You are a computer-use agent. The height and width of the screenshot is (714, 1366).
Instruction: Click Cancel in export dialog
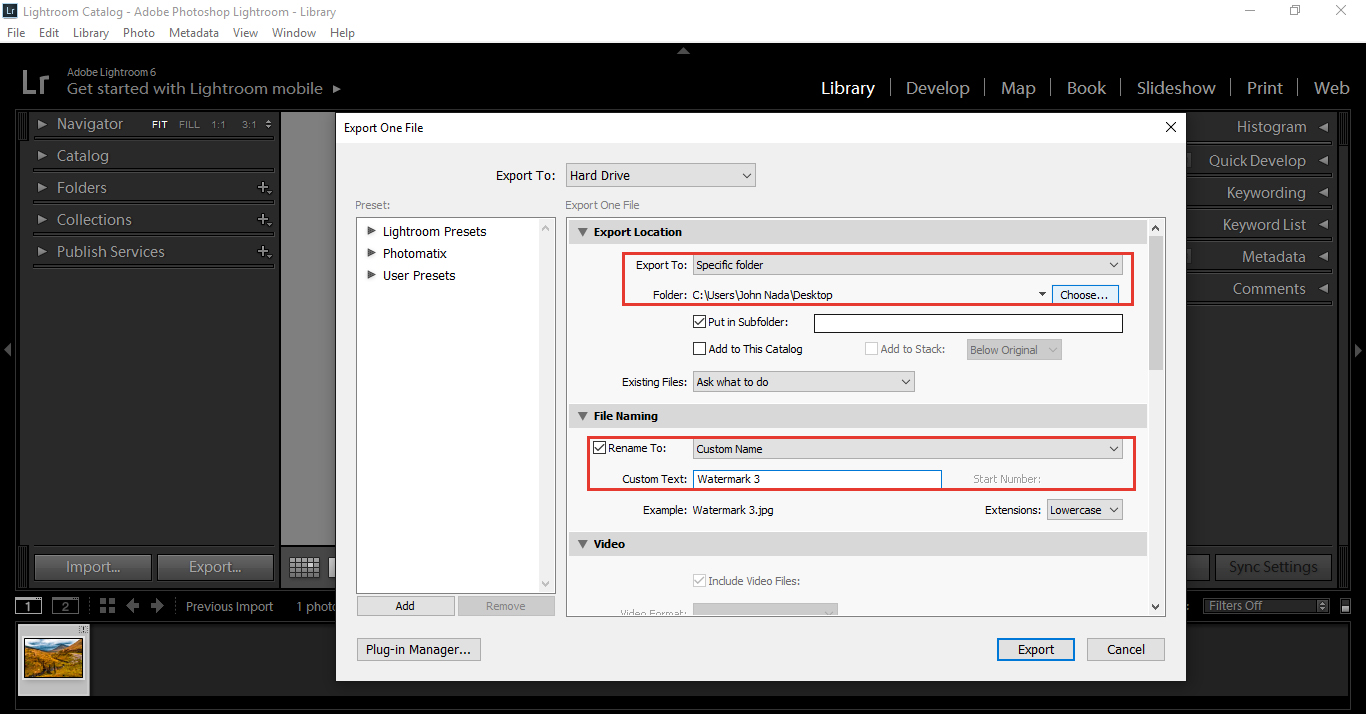tap(1126, 650)
